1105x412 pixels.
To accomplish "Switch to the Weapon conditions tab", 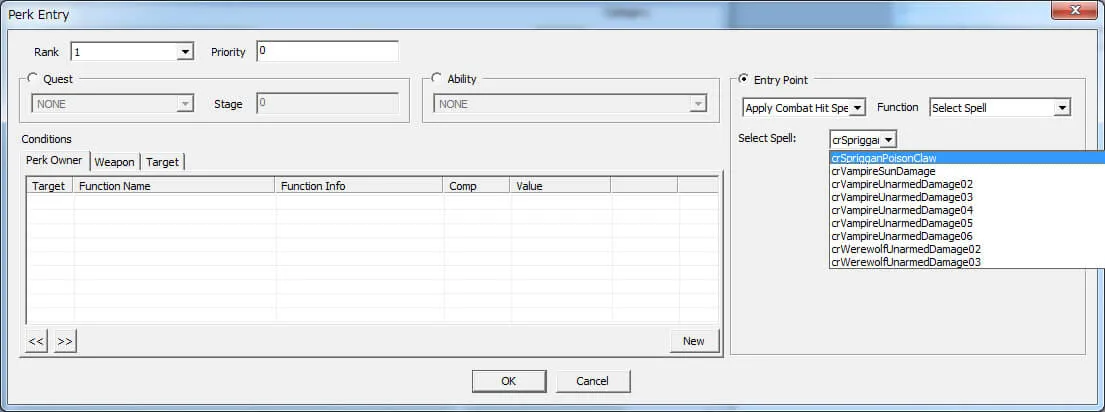I will pos(115,162).
